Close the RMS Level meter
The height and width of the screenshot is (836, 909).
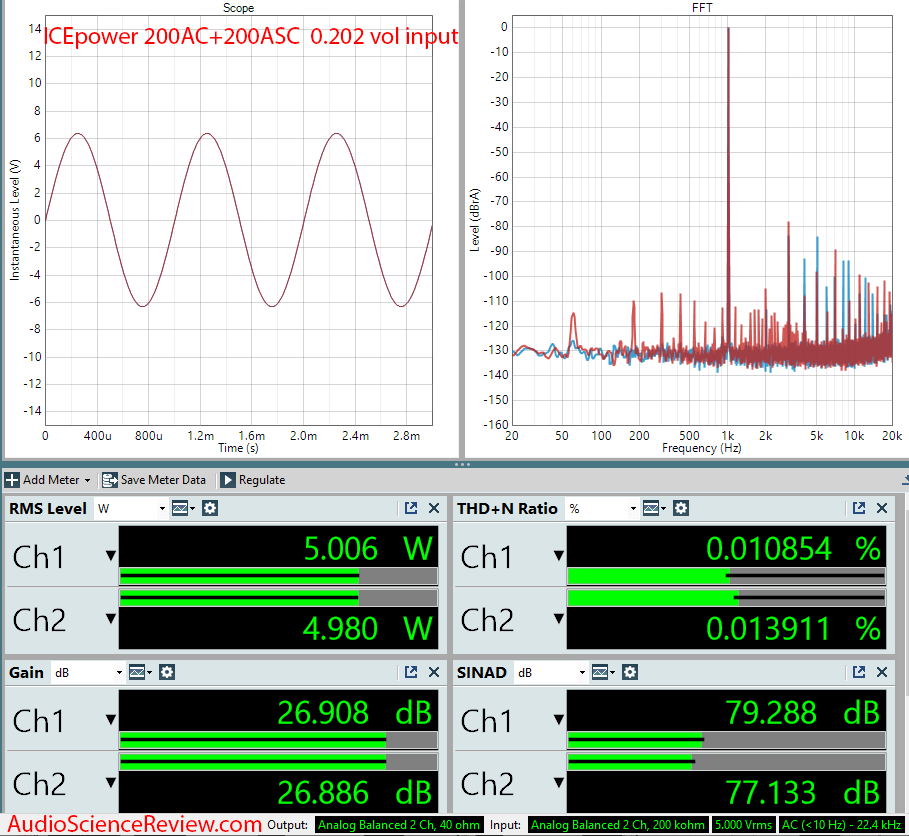pos(434,508)
